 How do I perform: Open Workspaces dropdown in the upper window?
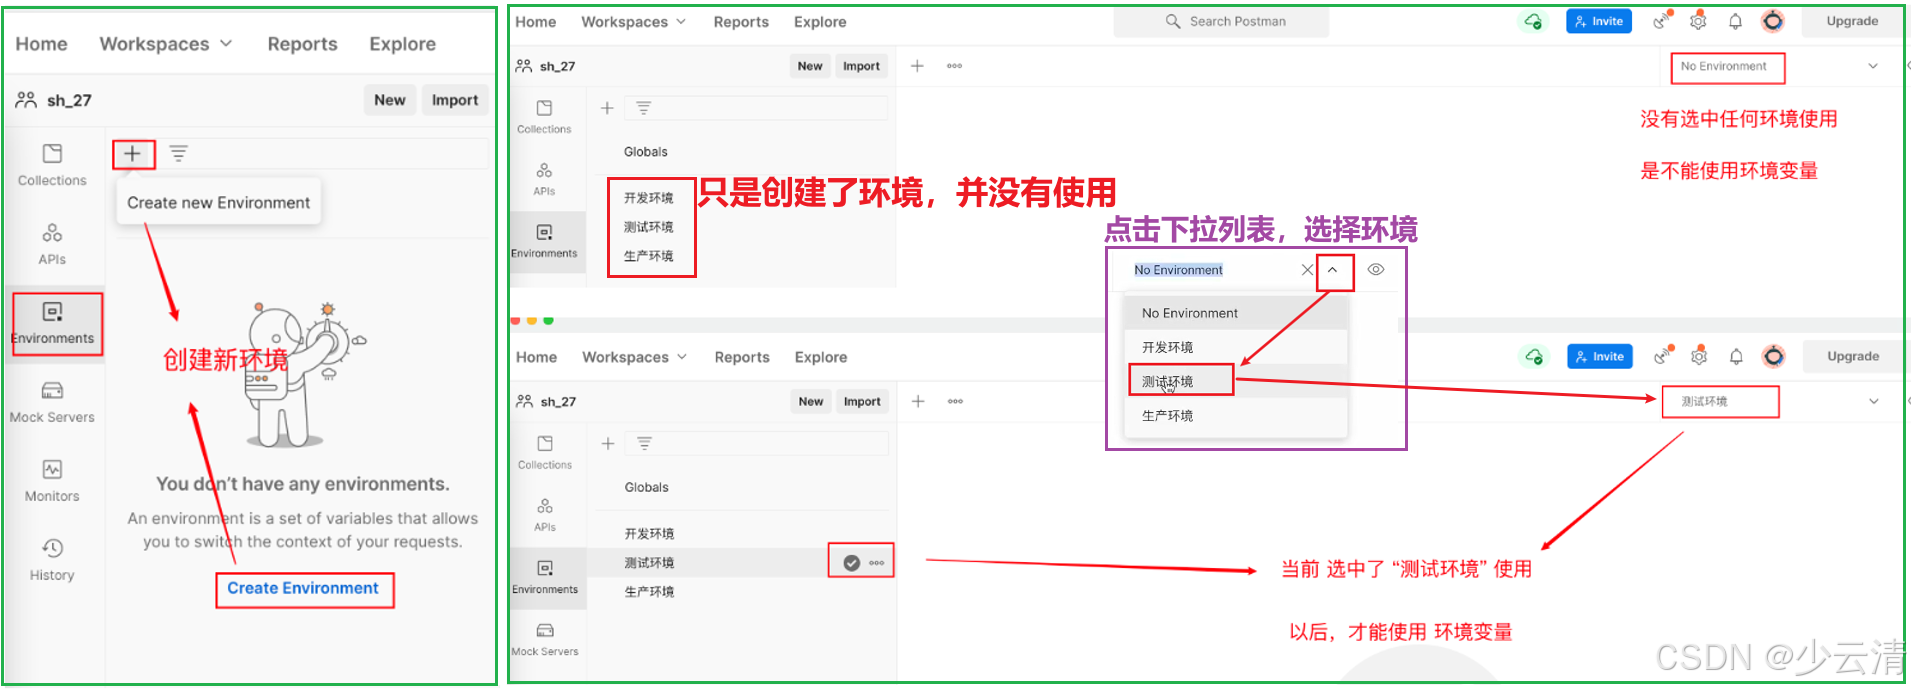tap(633, 22)
